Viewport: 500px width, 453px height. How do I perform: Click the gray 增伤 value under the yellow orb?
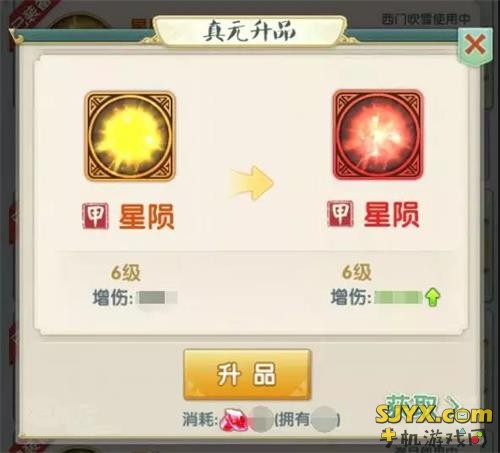pyautogui.click(x=158, y=298)
